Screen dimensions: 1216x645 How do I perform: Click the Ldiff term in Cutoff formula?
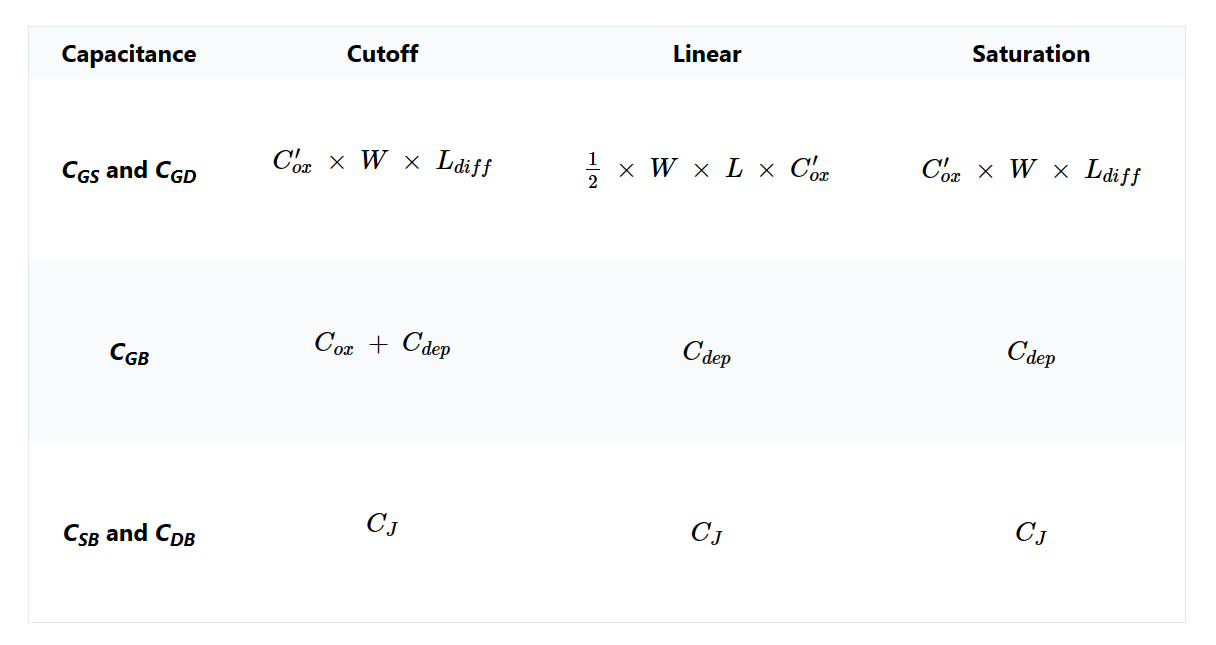(x=464, y=163)
